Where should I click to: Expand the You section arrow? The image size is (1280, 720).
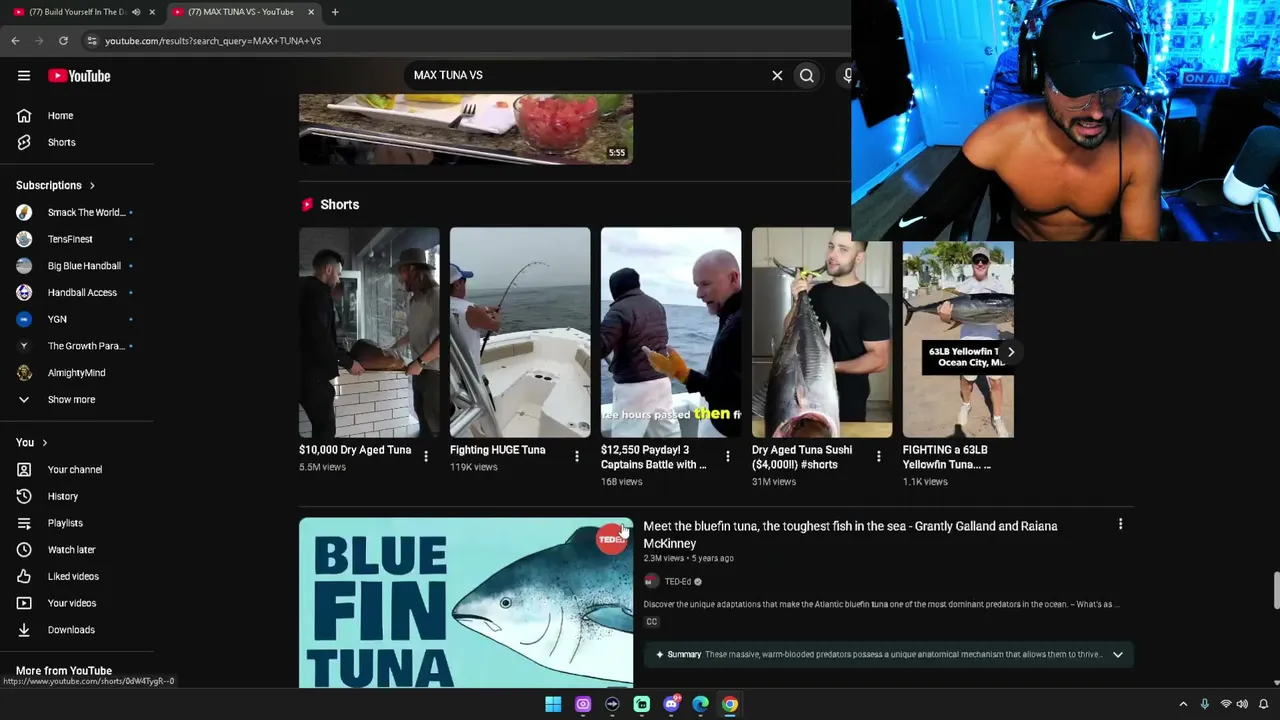pyautogui.click(x=44, y=443)
